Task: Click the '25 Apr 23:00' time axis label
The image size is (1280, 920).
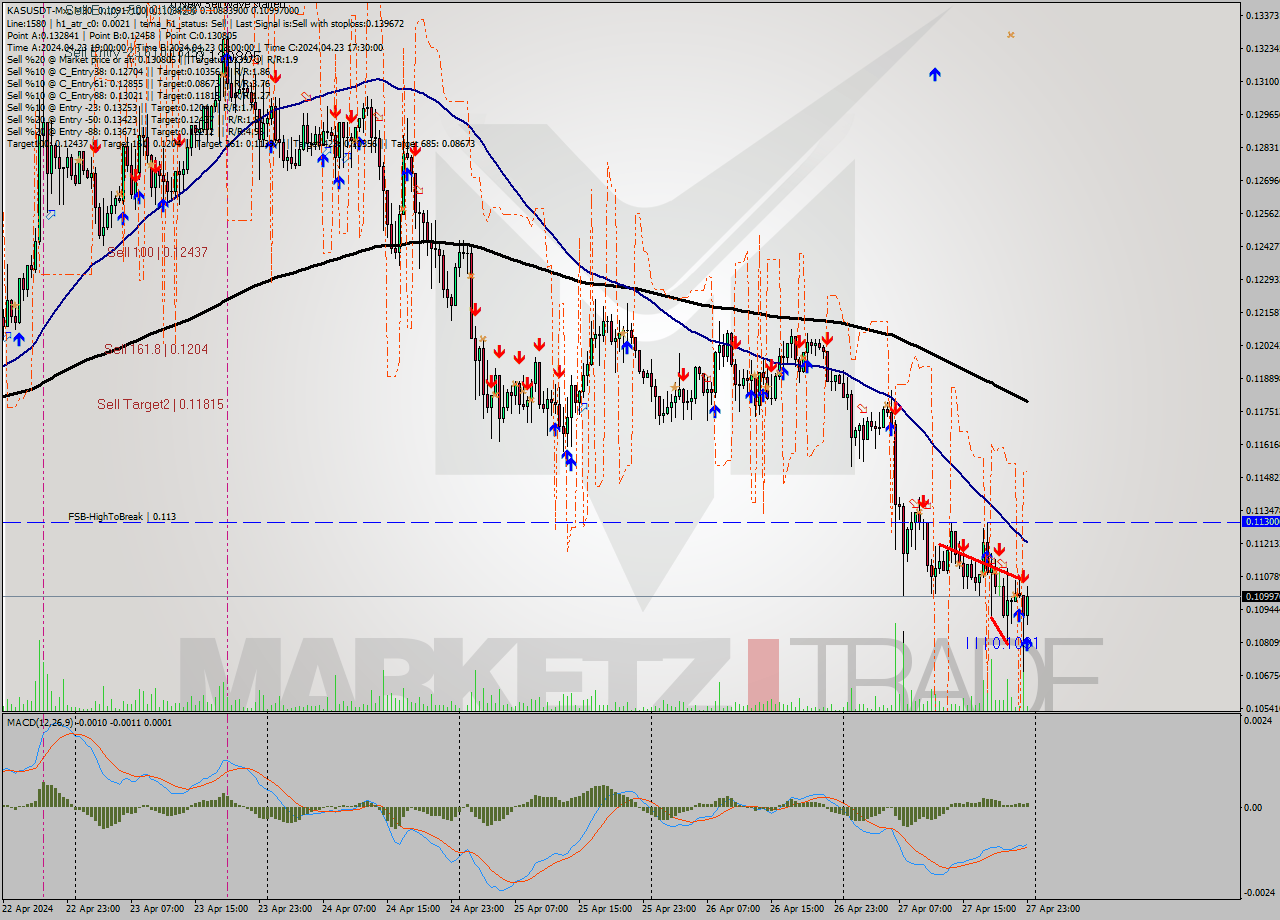Action: 669,909
